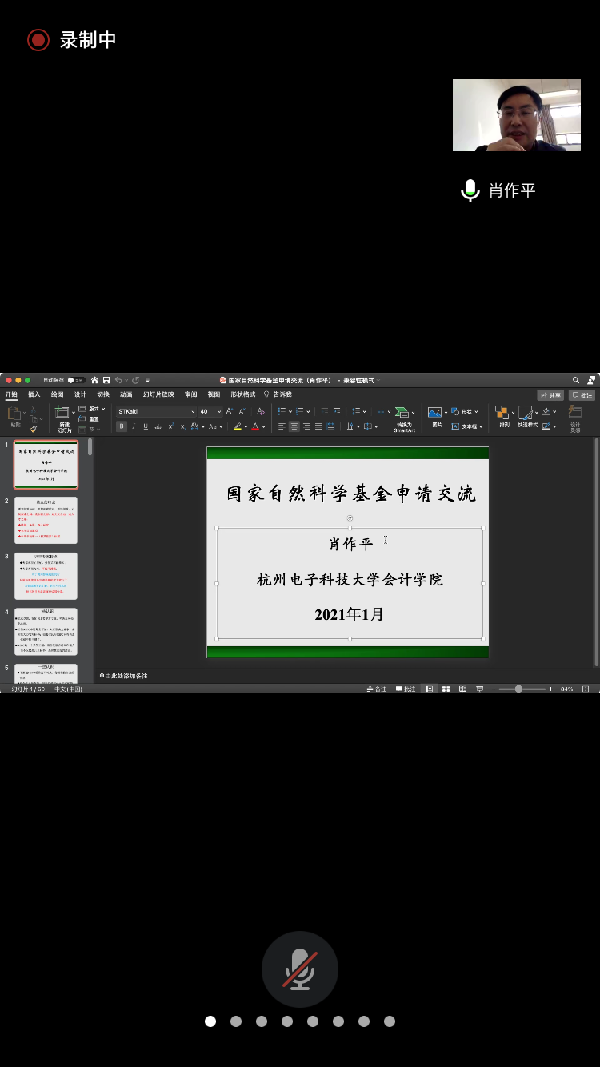Switch to the 插入 (Insert) ribbon tab
Image resolution: width=600 pixels, height=1067 pixels.
(34, 395)
